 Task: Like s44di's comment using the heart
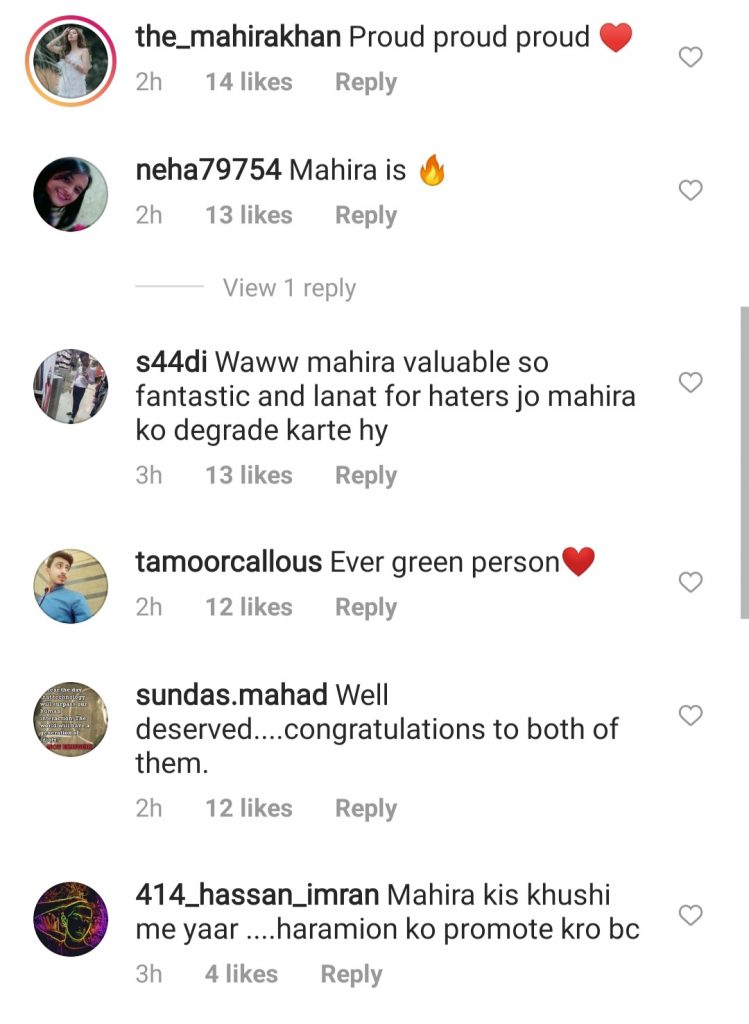click(x=690, y=382)
